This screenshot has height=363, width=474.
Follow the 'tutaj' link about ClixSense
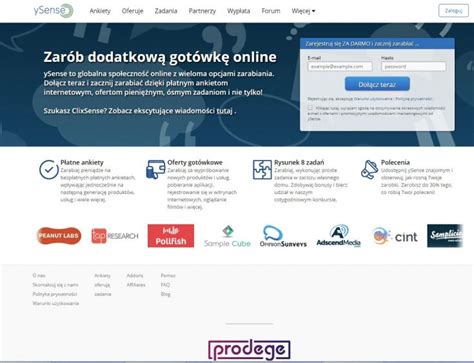[224, 111]
